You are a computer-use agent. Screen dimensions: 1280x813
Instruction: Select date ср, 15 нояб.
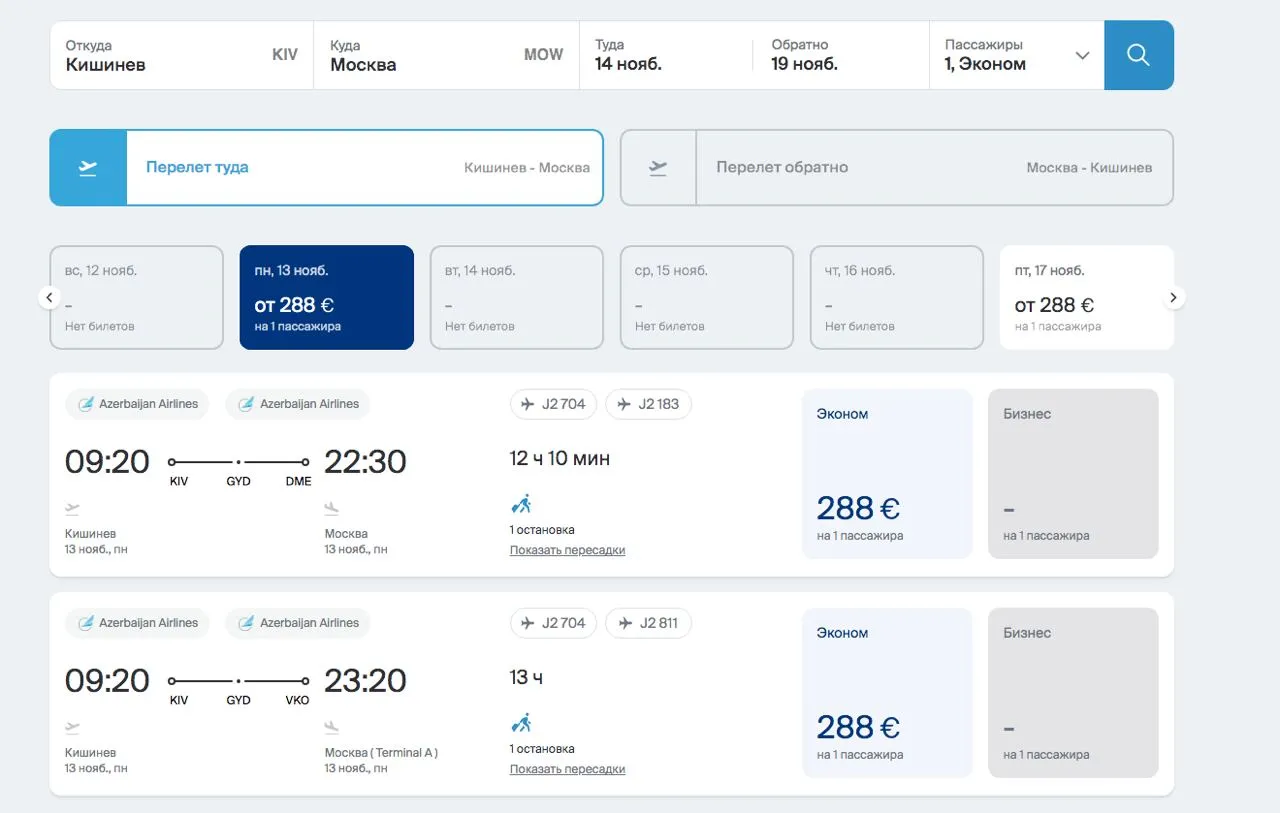(706, 297)
